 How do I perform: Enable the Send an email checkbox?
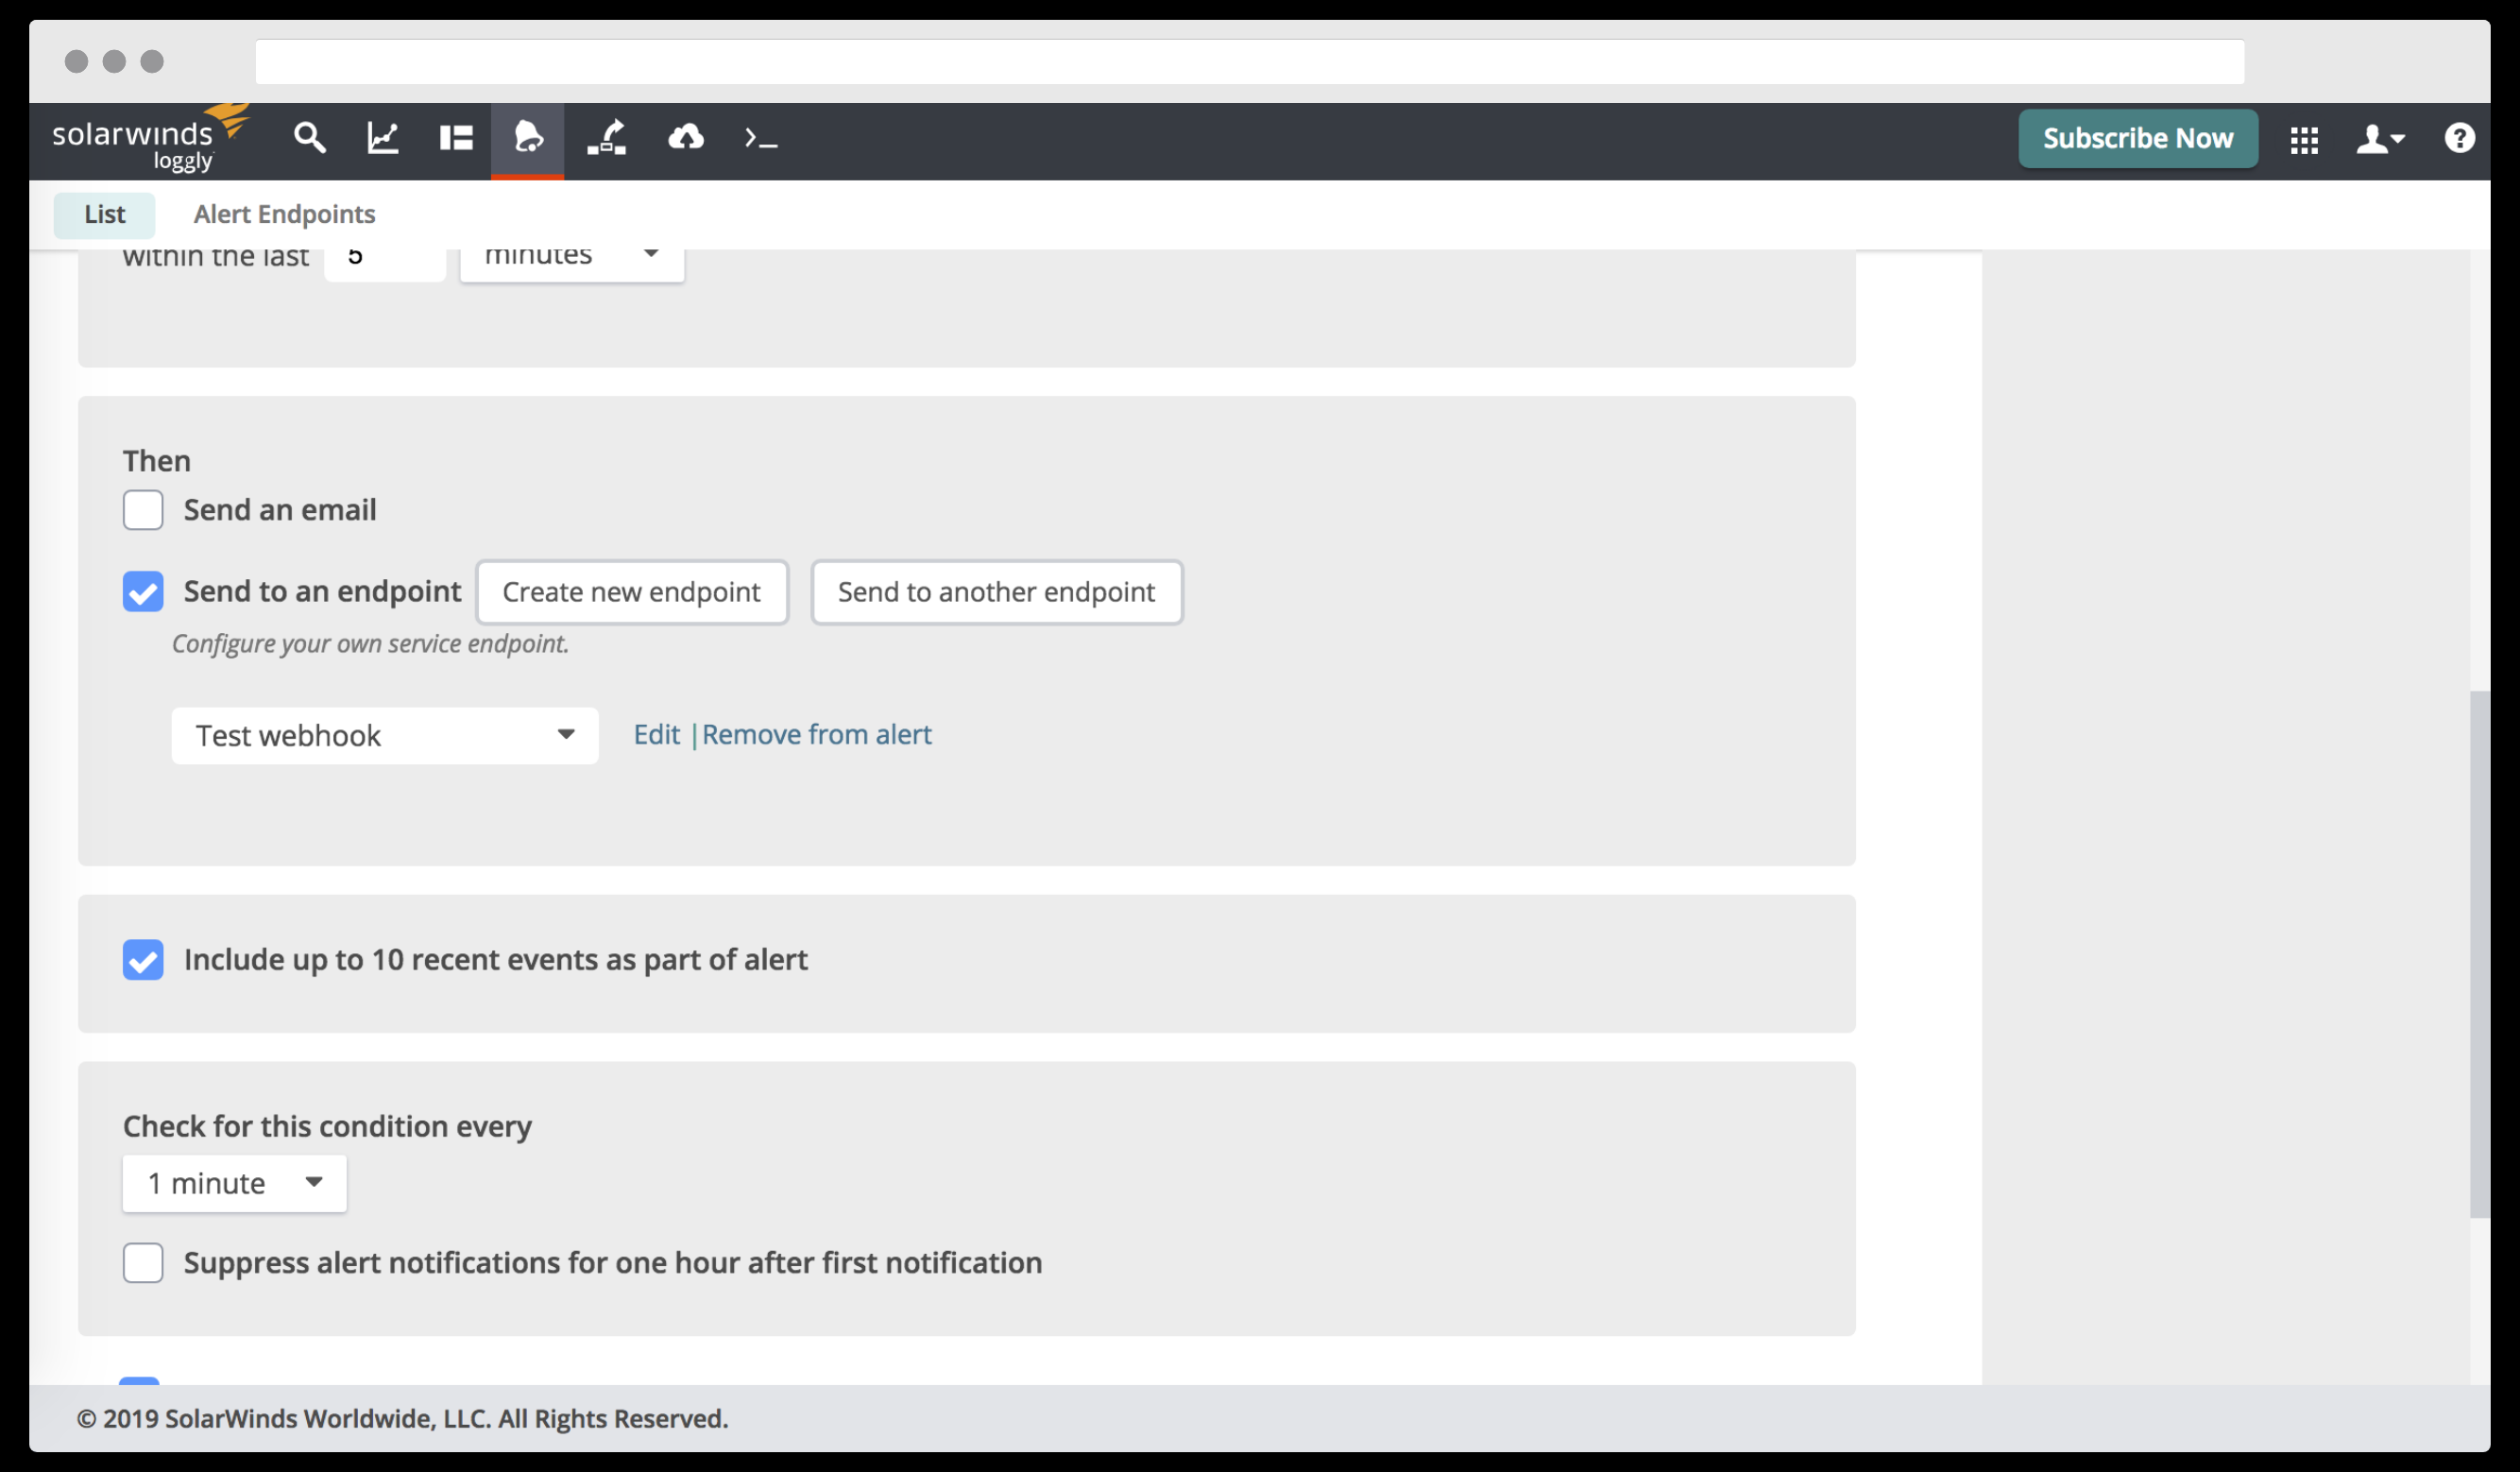click(143, 510)
